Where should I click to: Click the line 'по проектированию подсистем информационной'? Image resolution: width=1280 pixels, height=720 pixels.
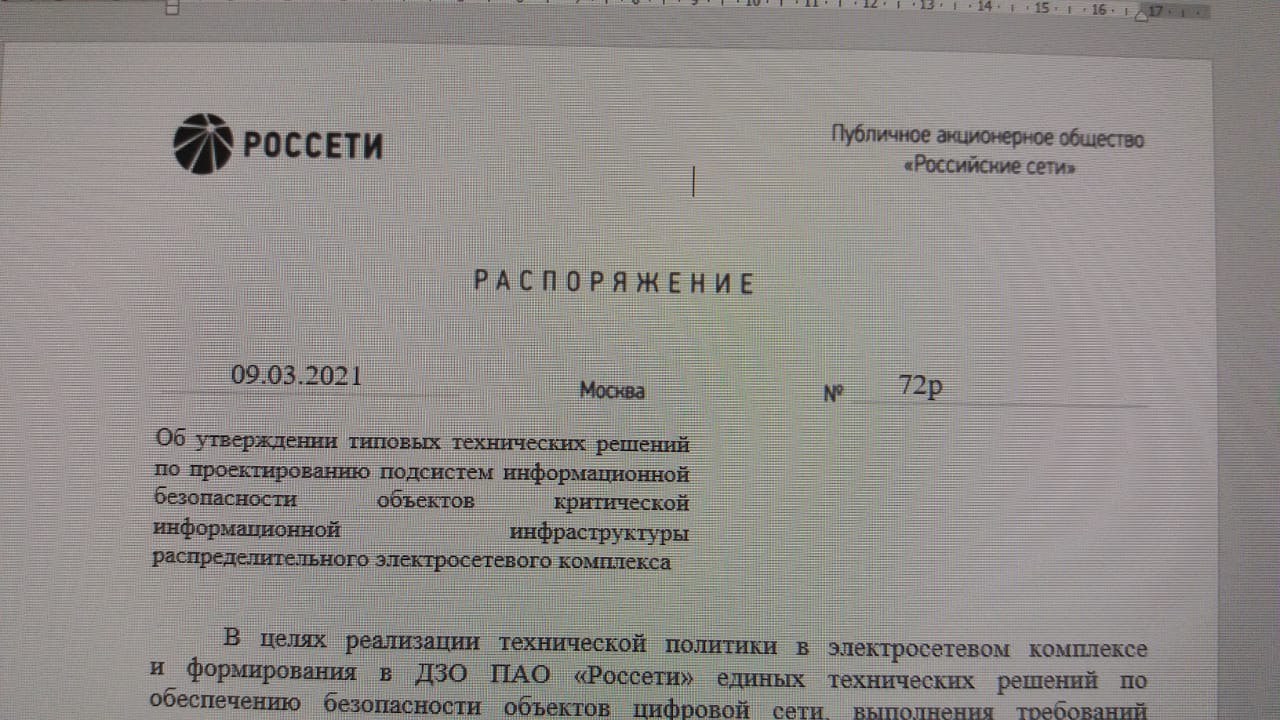tap(422, 470)
